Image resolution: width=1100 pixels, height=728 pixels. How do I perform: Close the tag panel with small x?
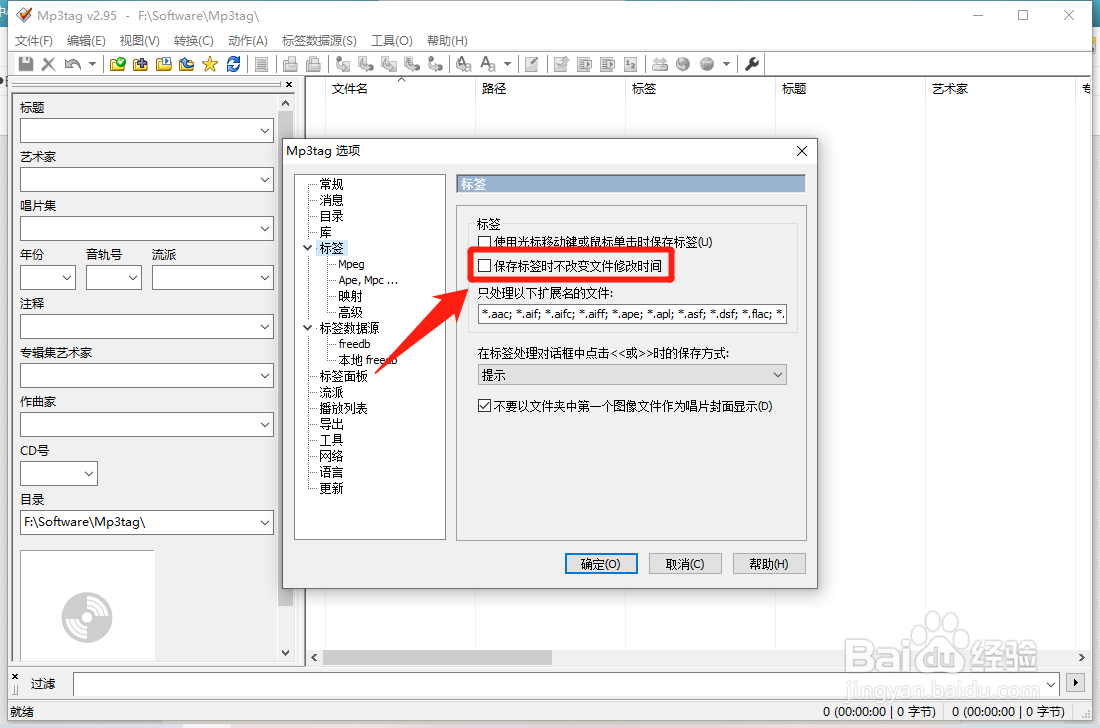(x=289, y=84)
